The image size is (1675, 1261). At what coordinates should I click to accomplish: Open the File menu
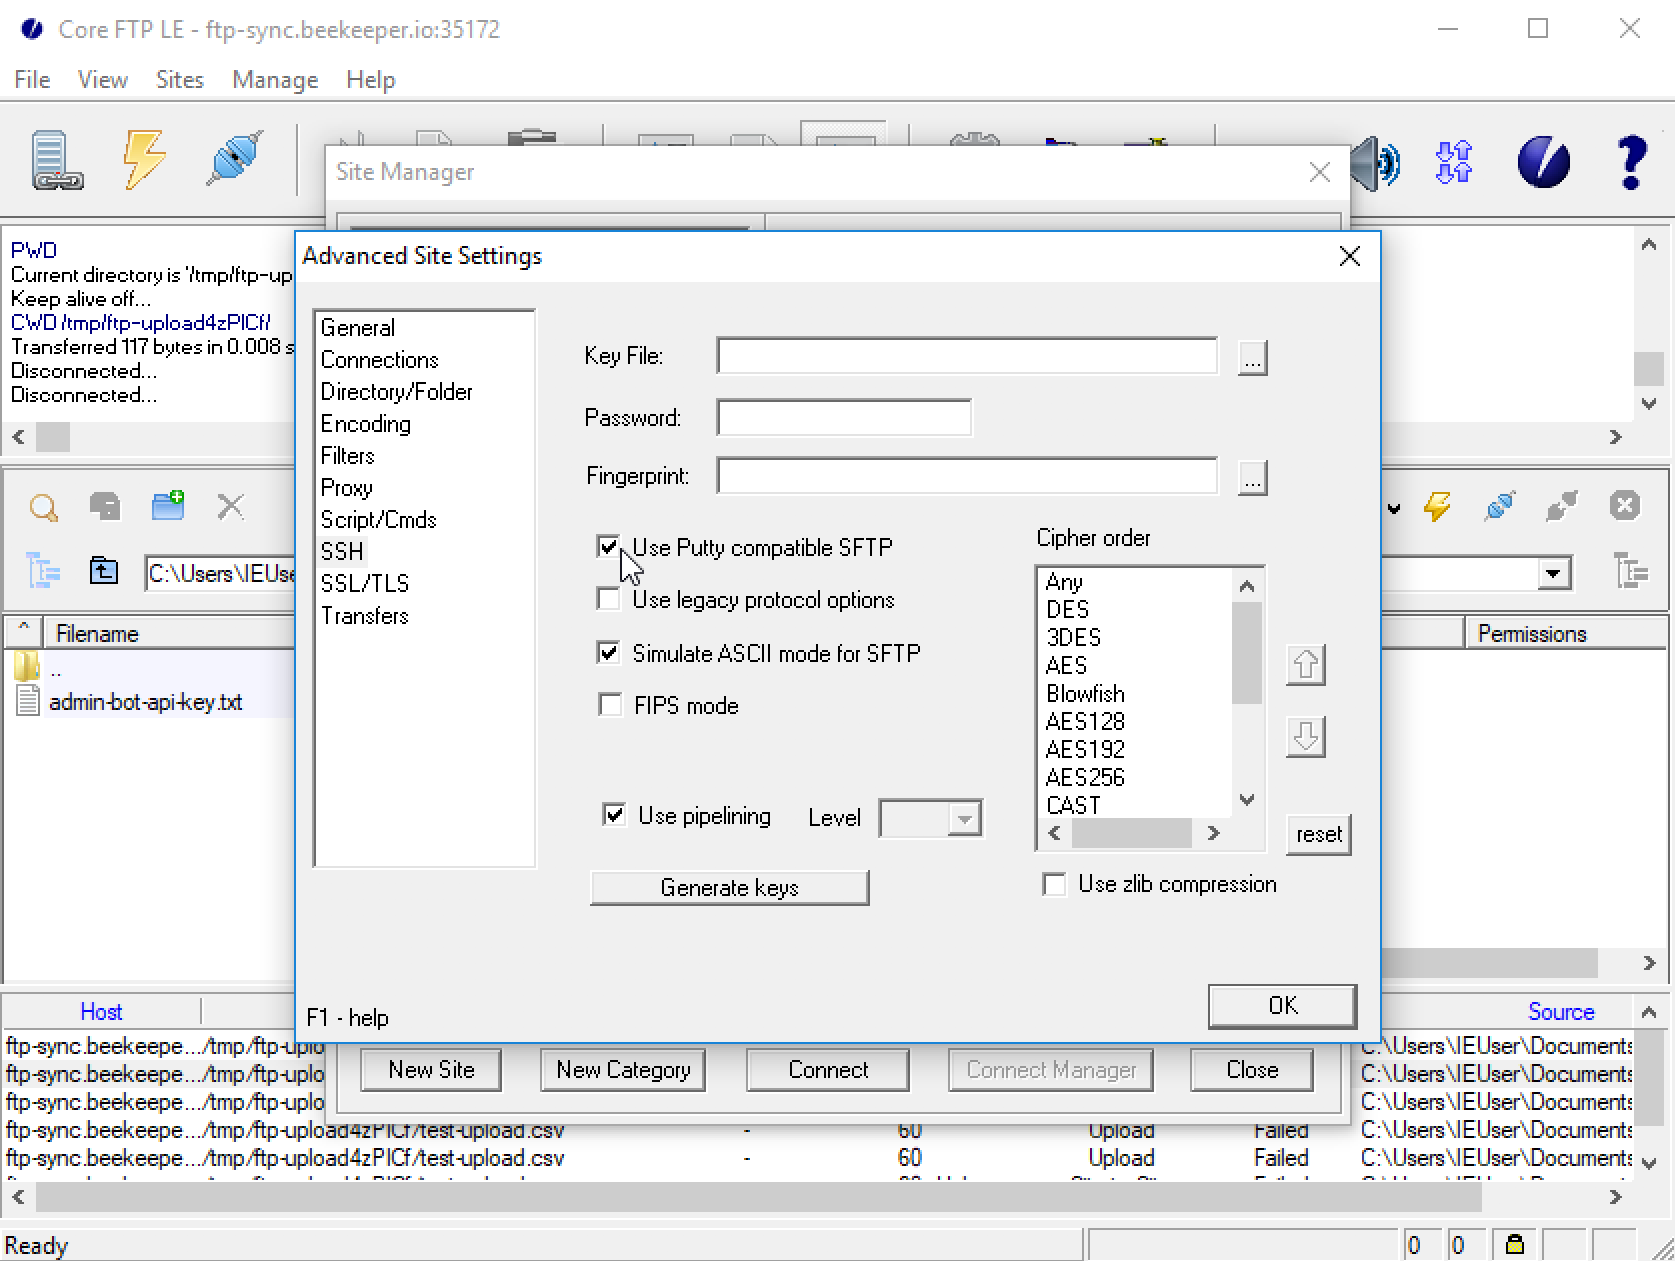point(32,80)
